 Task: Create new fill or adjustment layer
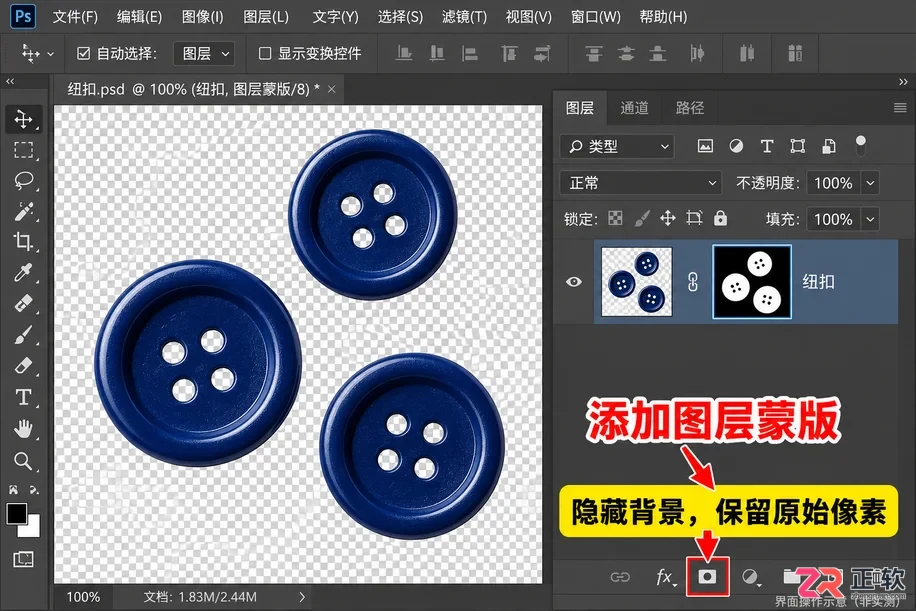(751, 577)
